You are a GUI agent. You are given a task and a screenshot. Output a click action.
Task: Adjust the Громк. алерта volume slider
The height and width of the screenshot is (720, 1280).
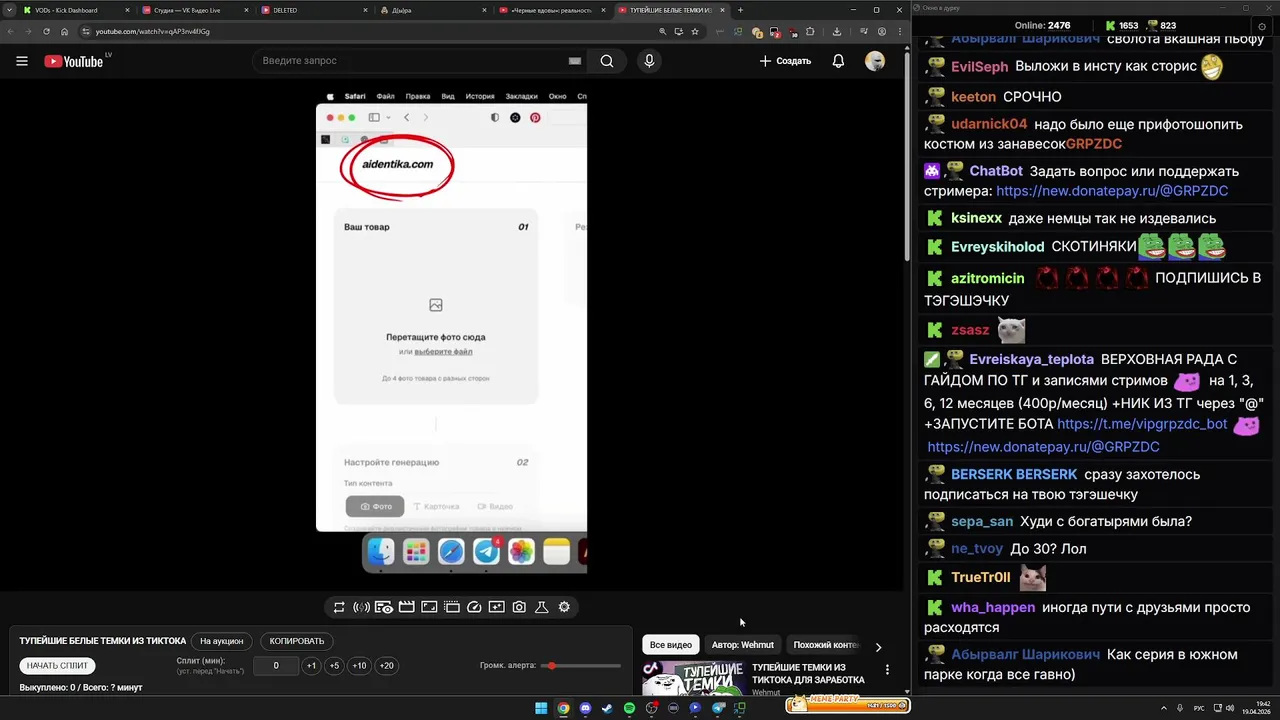tap(581, 666)
